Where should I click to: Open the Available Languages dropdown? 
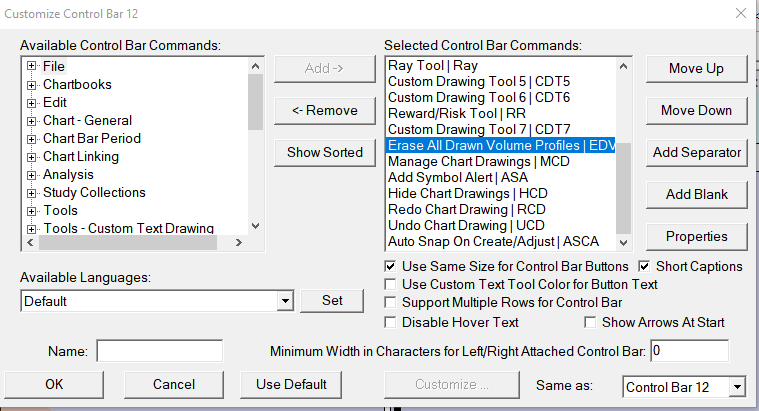(285, 301)
